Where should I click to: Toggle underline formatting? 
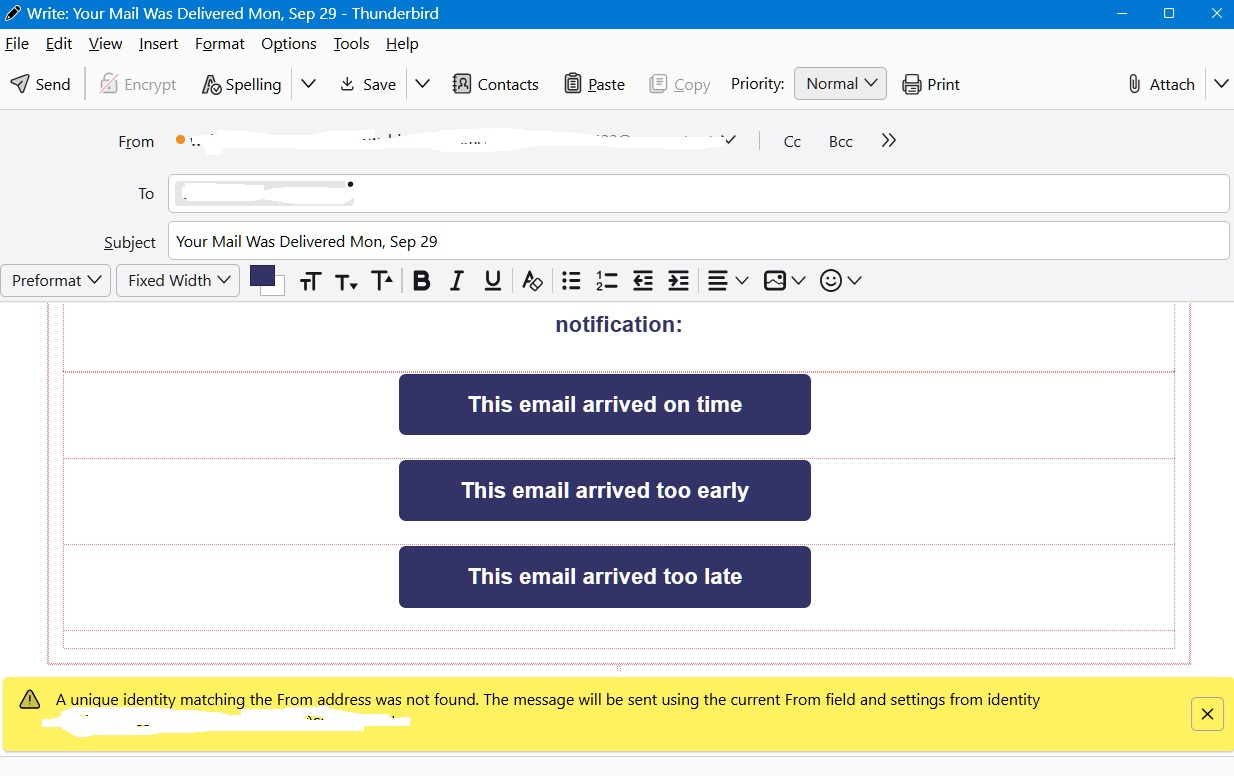493,281
